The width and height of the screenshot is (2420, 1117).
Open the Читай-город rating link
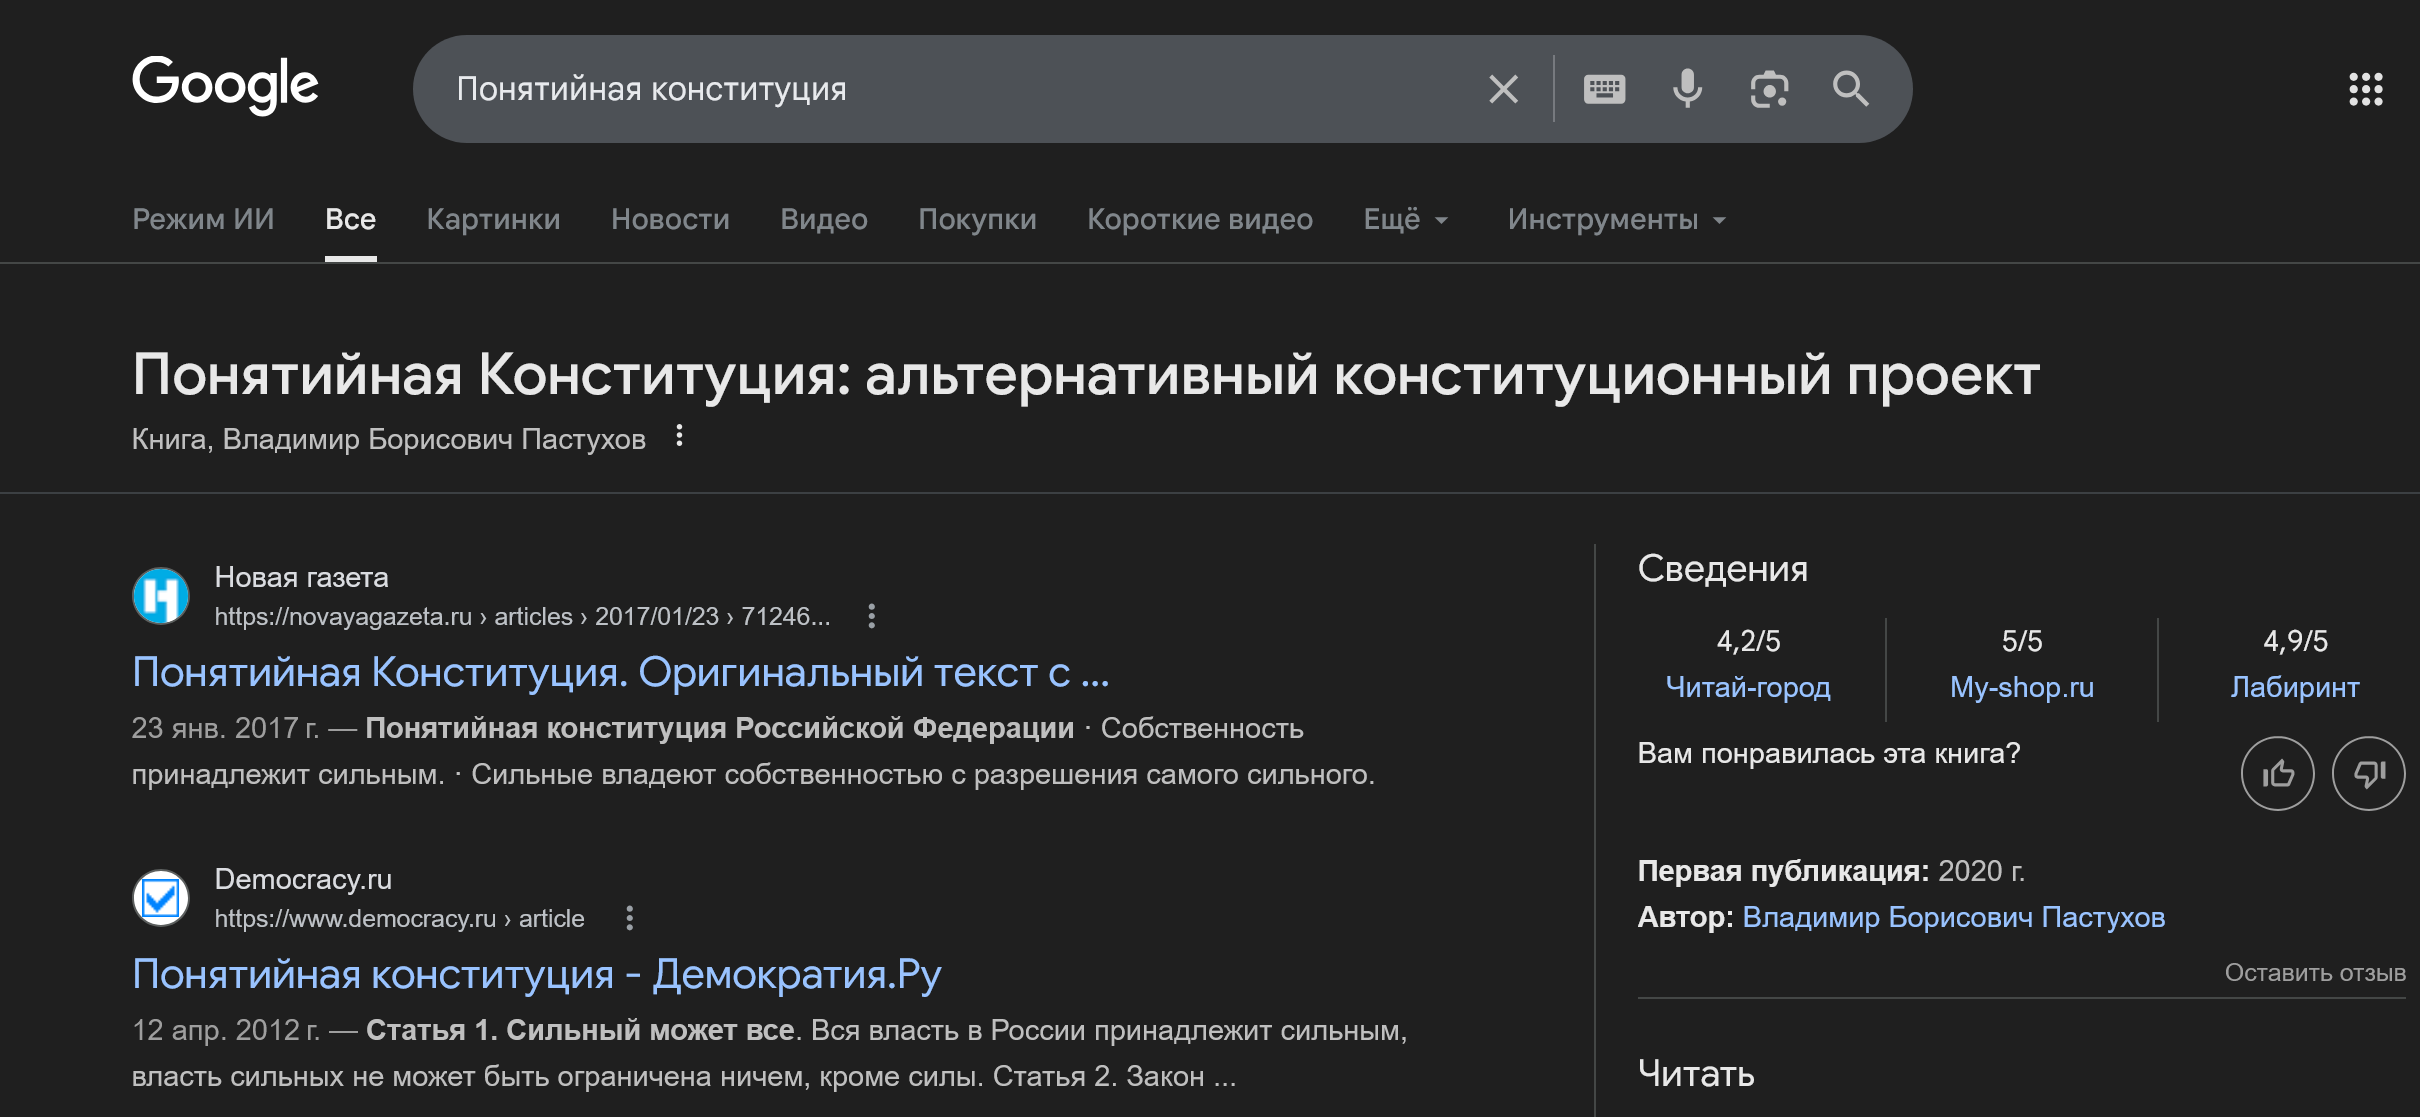click(x=1748, y=687)
